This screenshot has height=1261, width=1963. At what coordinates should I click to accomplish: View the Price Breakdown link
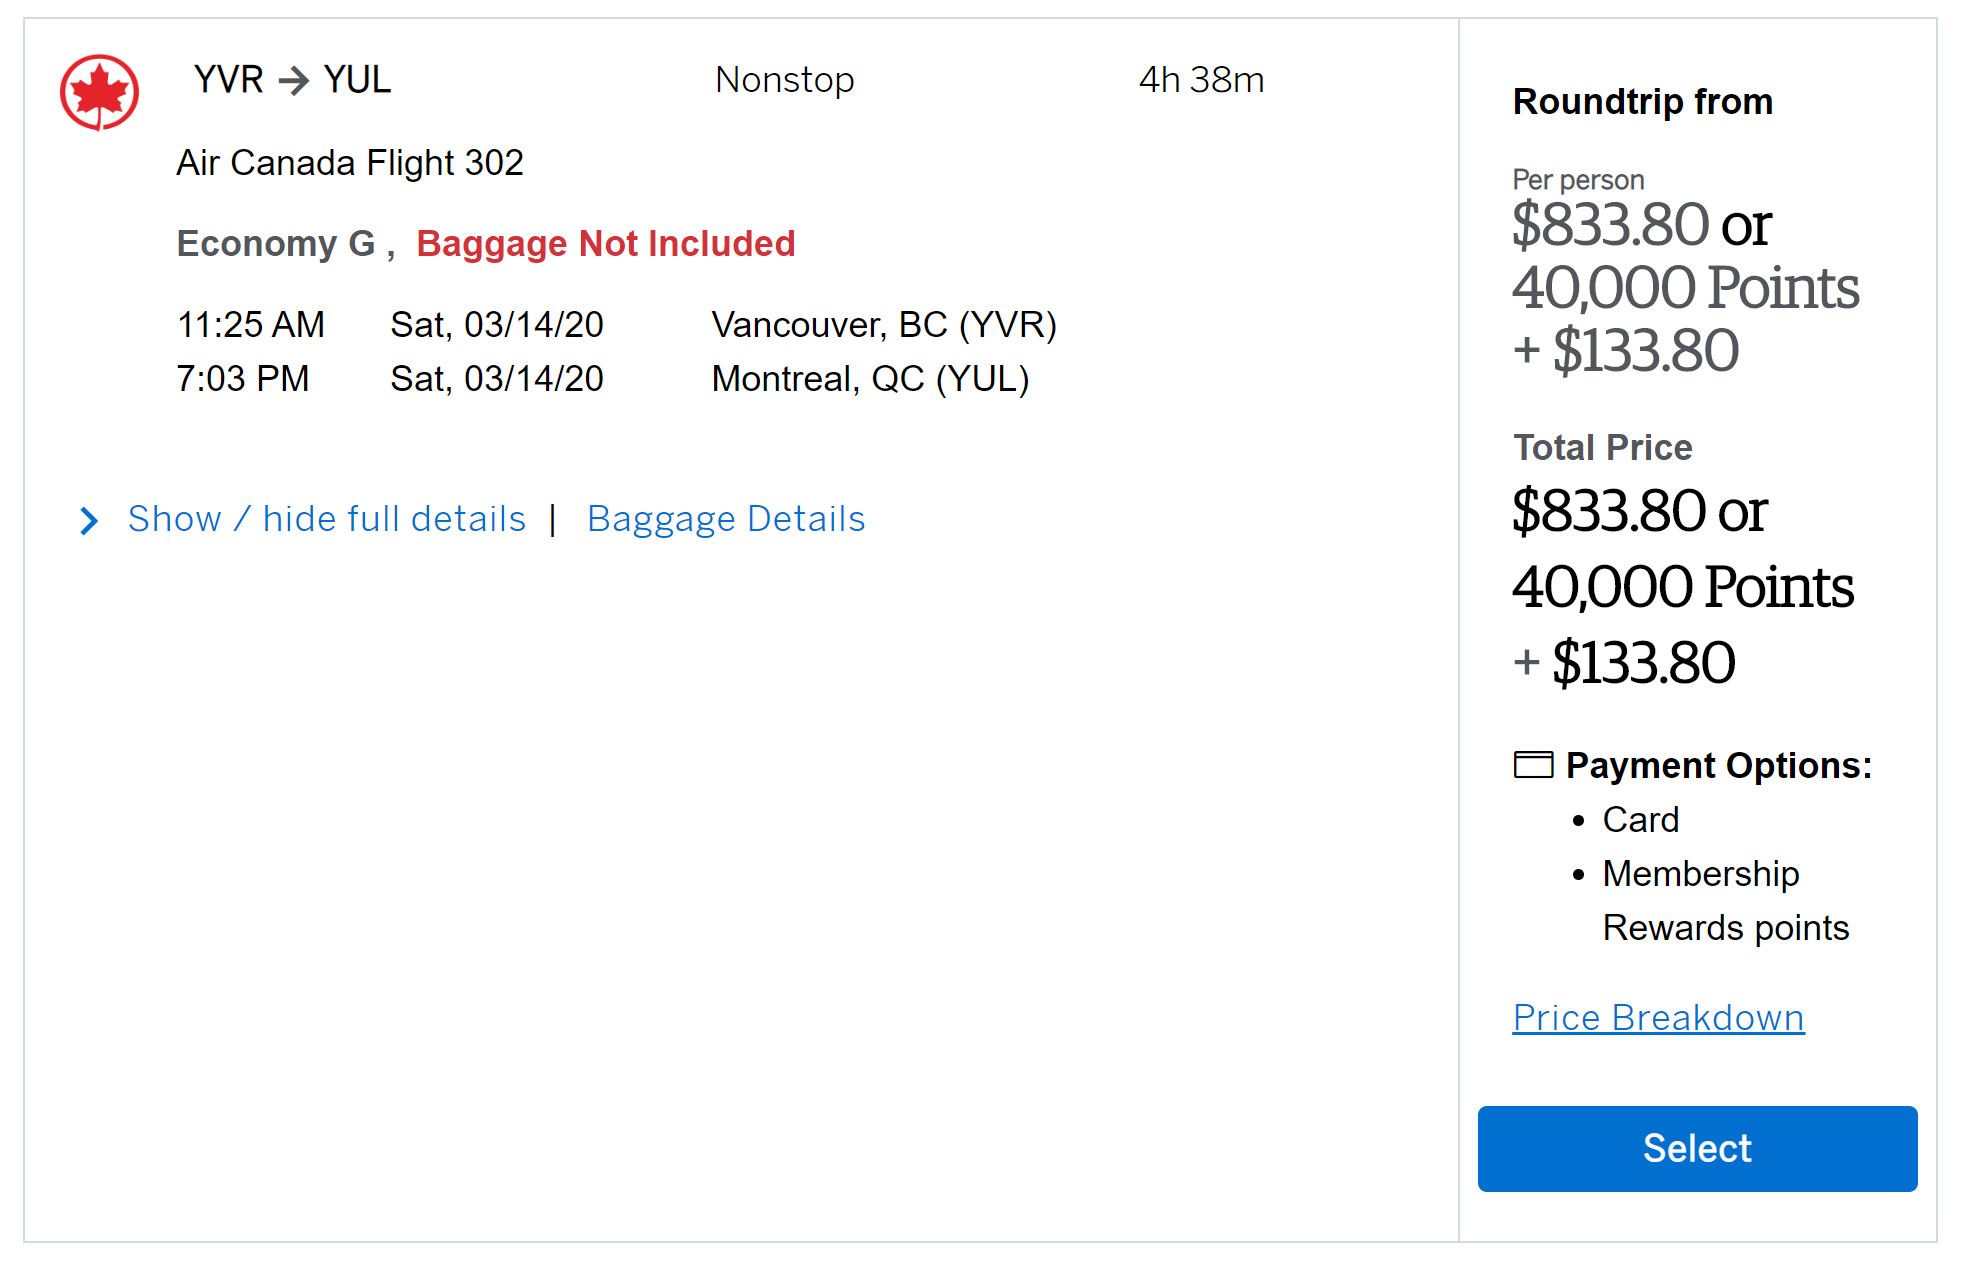[1658, 1018]
